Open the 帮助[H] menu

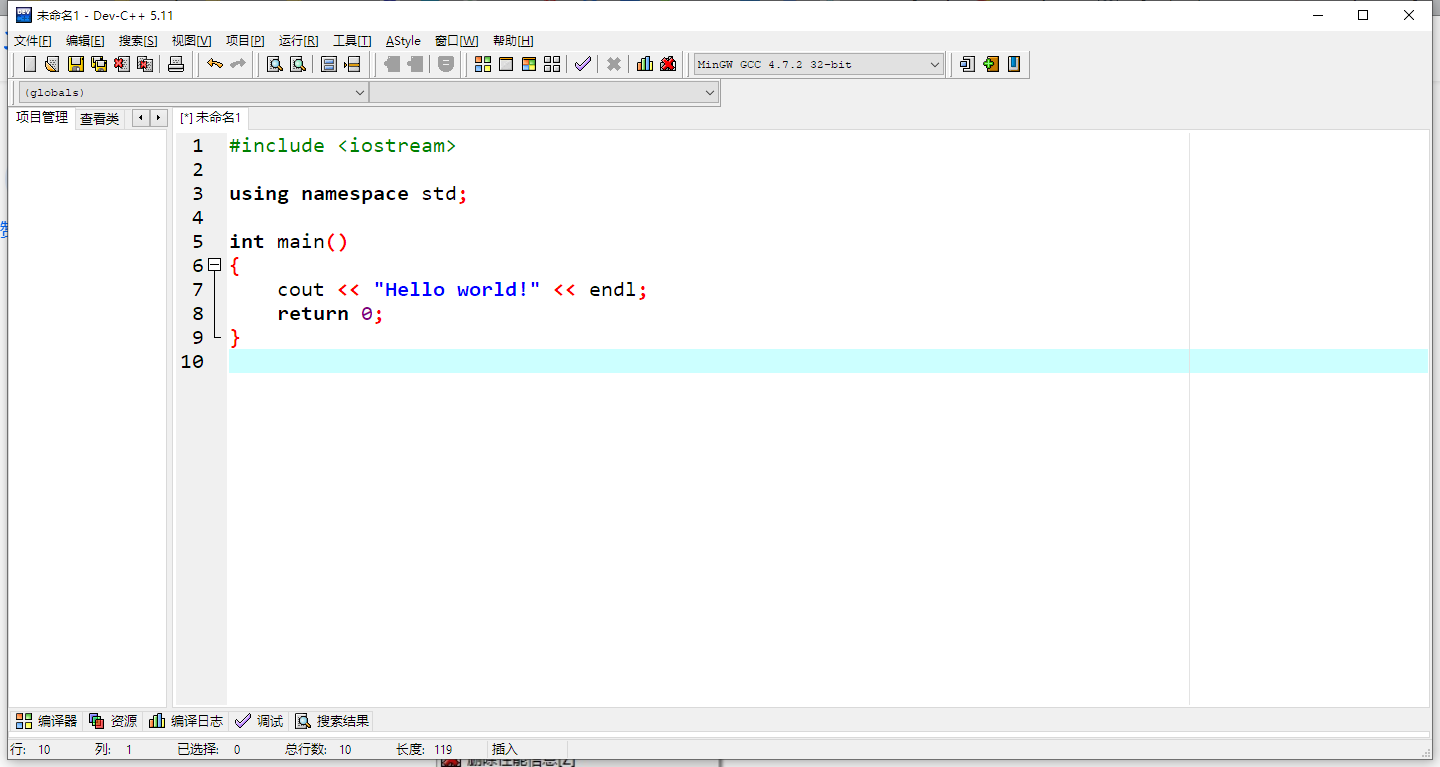click(513, 41)
